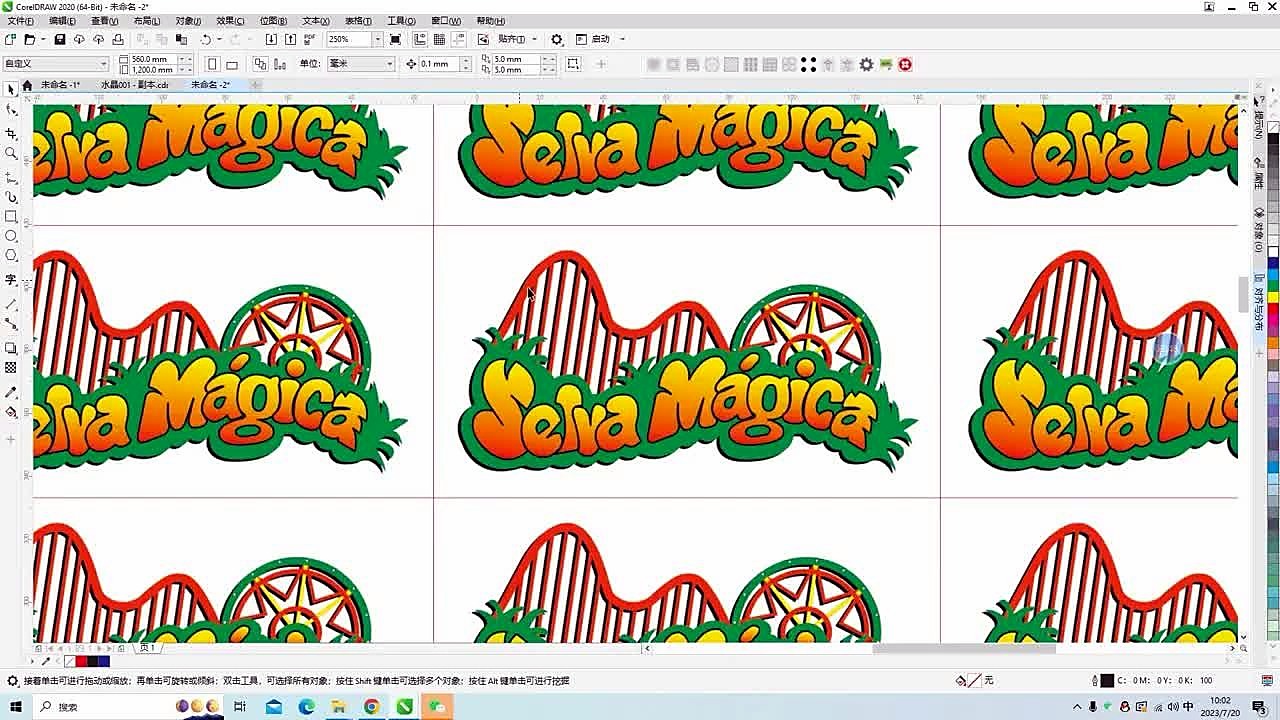Set page orientation to Landscape
Image resolution: width=1280 pixels, height=720 pixels.
[x=231, y=64]
